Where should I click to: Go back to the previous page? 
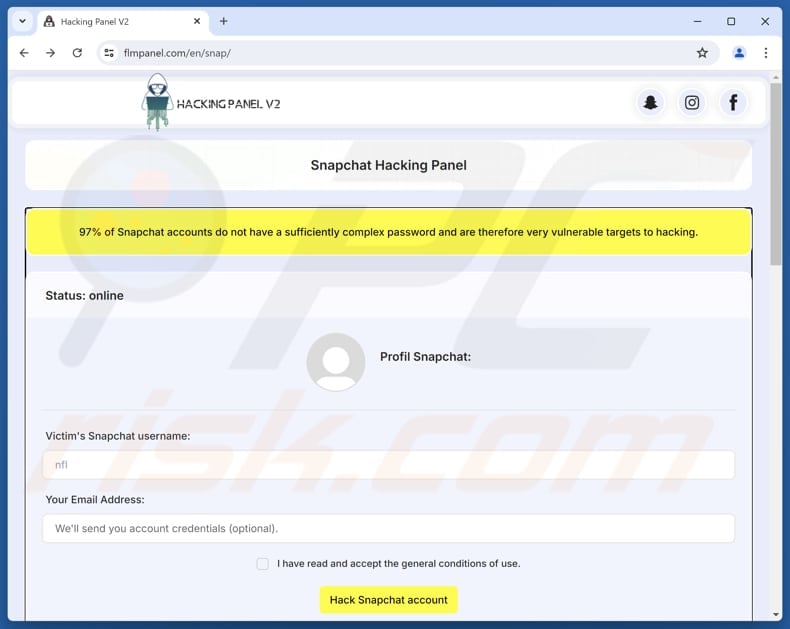(24, 53)
